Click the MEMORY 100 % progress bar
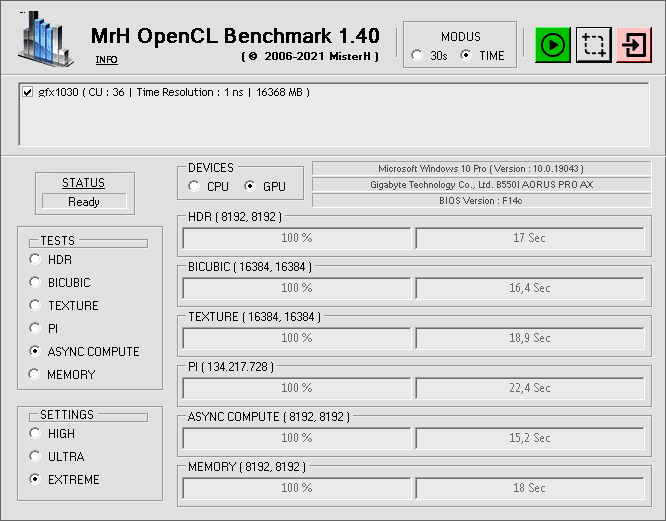This screenshot has height=521, width=666. coord(296,488)
